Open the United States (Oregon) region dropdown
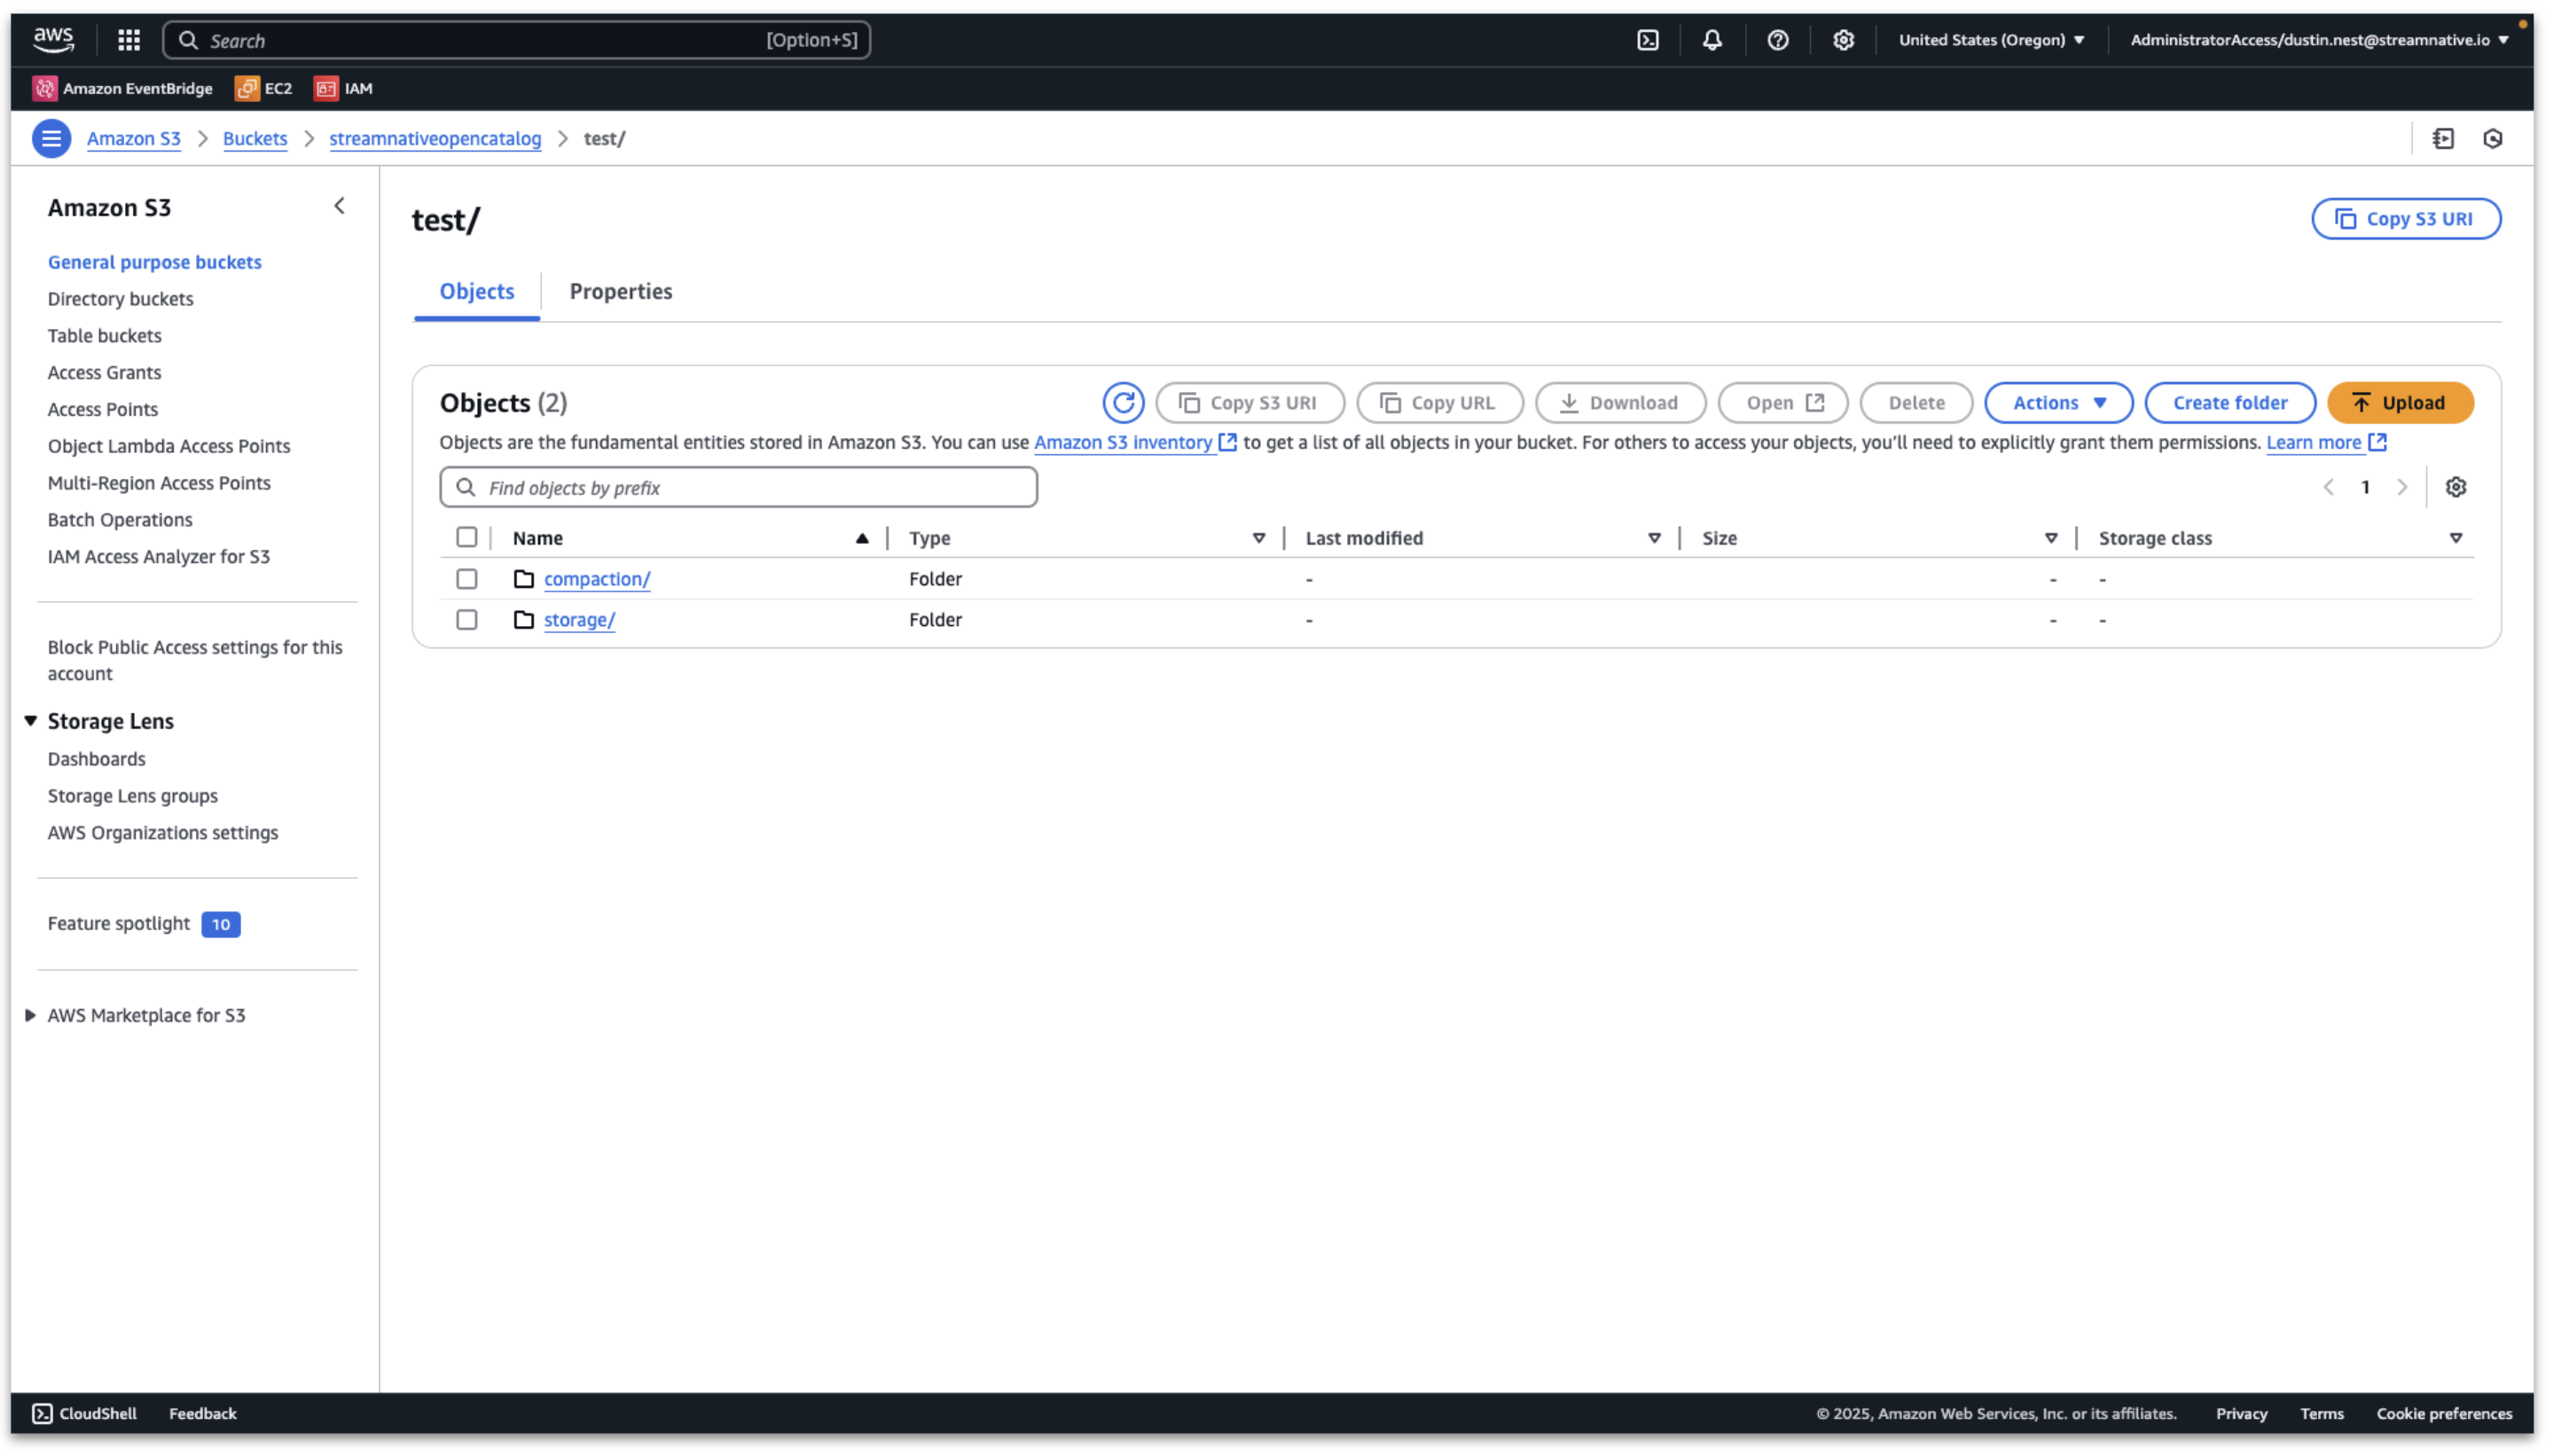The width and height of the screenshot is (2554, 1456). tap(1991, 40)
